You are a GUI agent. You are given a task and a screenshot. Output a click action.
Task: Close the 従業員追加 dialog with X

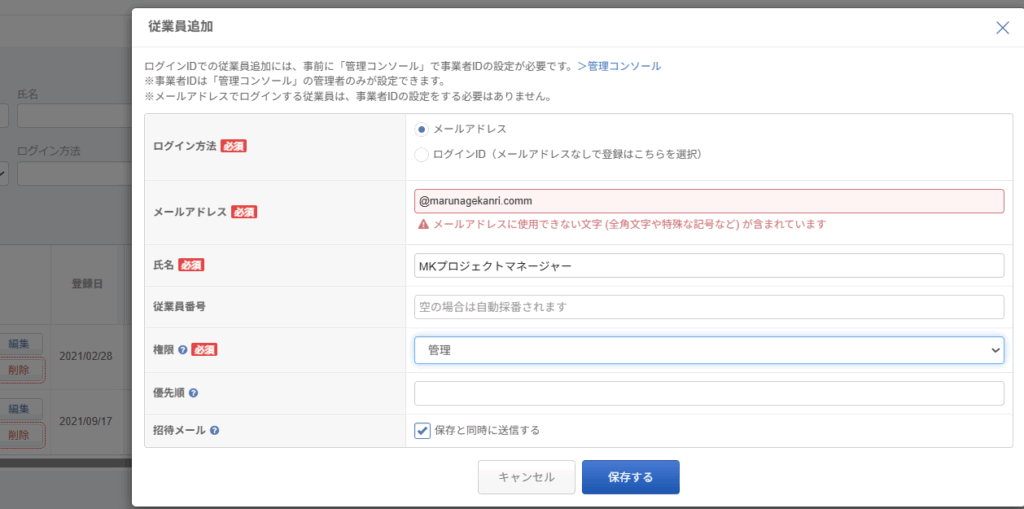1002,28
